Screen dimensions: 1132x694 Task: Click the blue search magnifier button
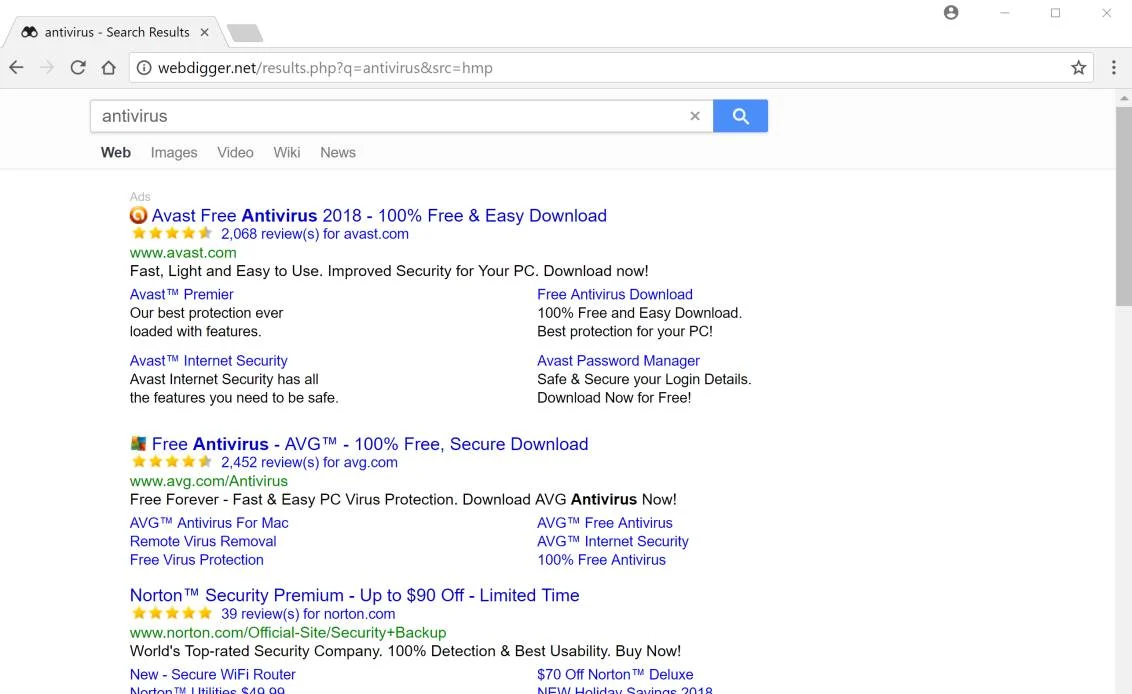click(x=741, y=116)
